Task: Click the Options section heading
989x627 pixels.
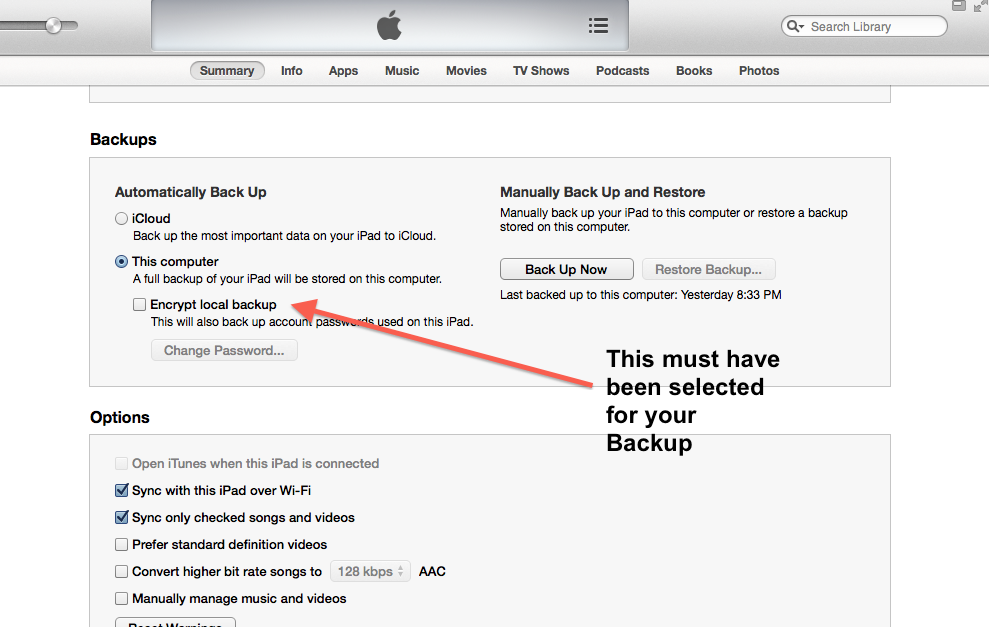Action: [120, 418]
